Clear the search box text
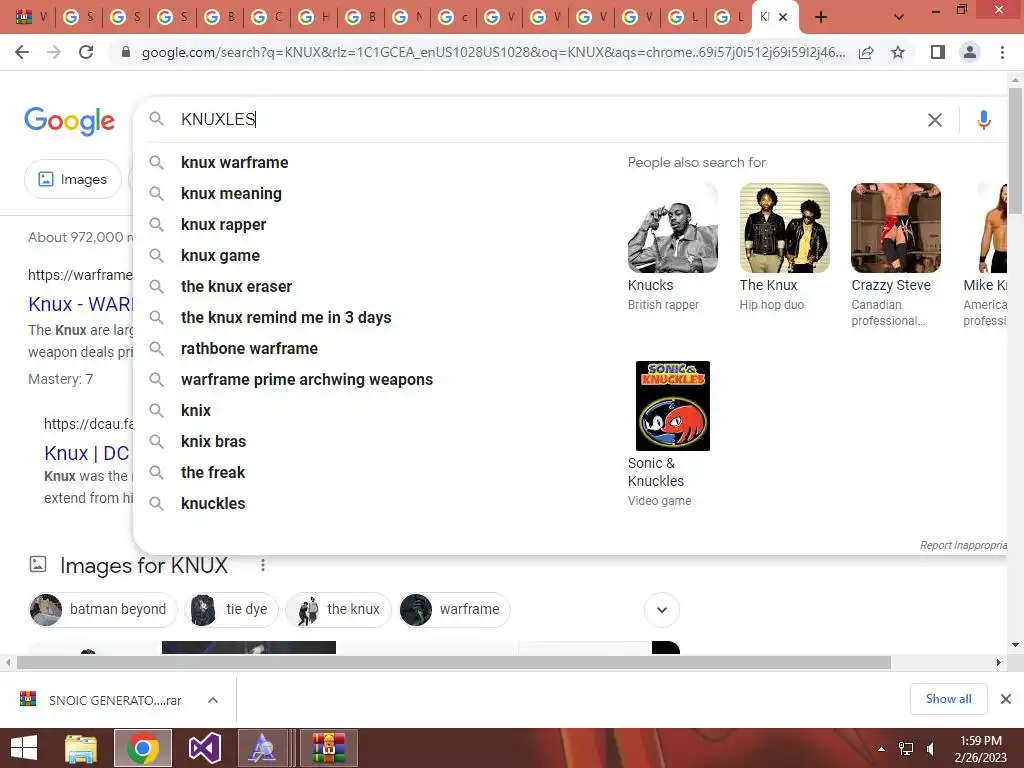The height and width of the screenshot is (768, 1024). [935, 120]
